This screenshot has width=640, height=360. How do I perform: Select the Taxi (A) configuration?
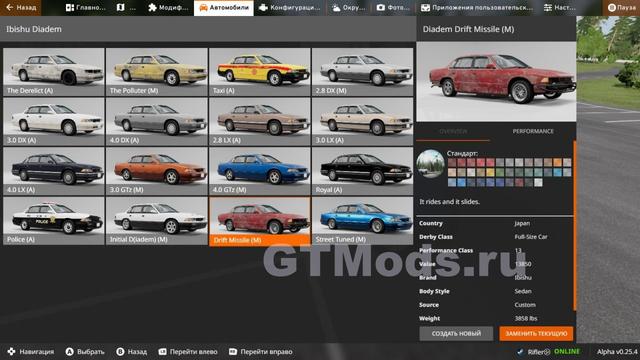(260, 72)
